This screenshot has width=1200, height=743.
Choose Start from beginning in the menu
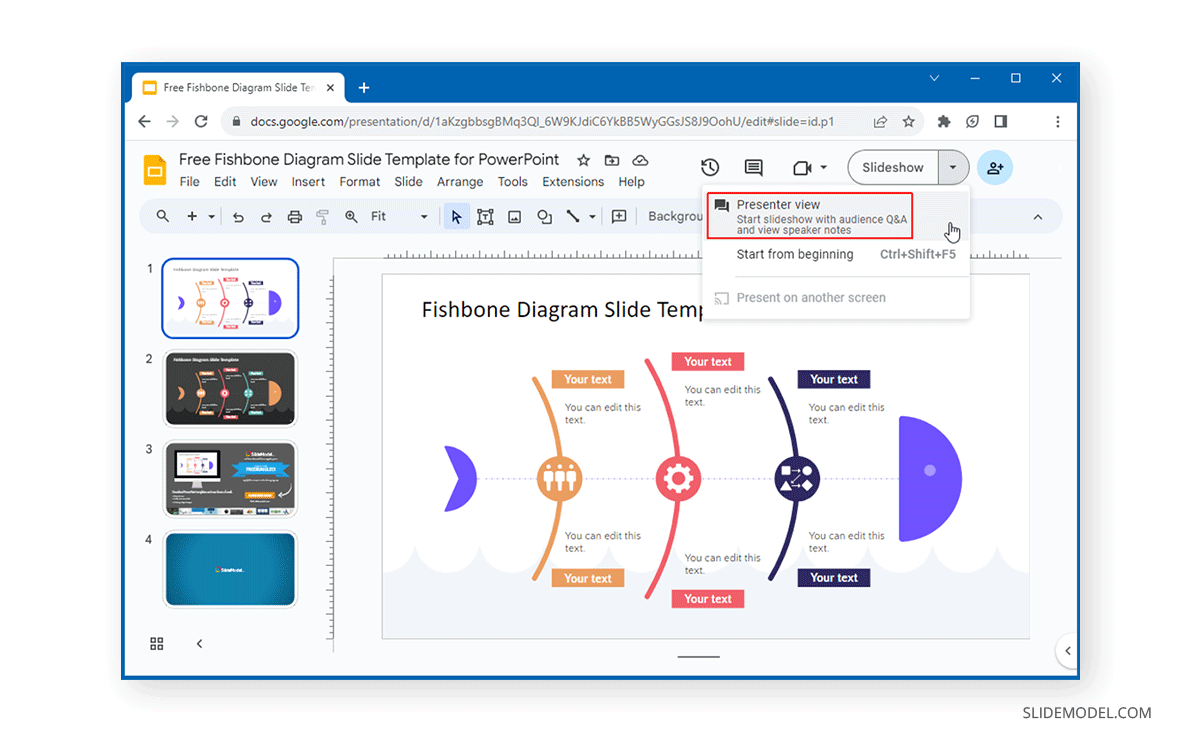click(x=795, y=254)
